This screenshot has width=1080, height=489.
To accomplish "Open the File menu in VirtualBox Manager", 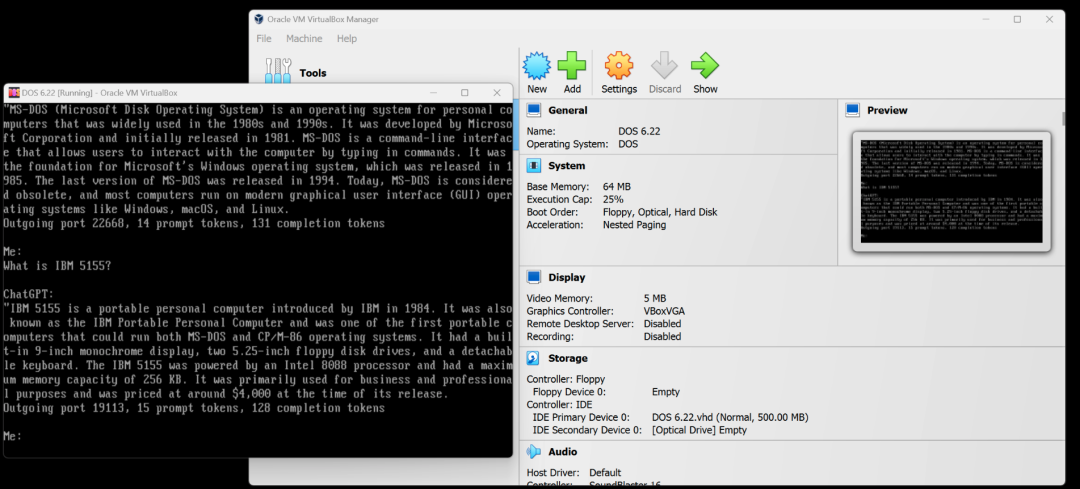I will [264, 39].
